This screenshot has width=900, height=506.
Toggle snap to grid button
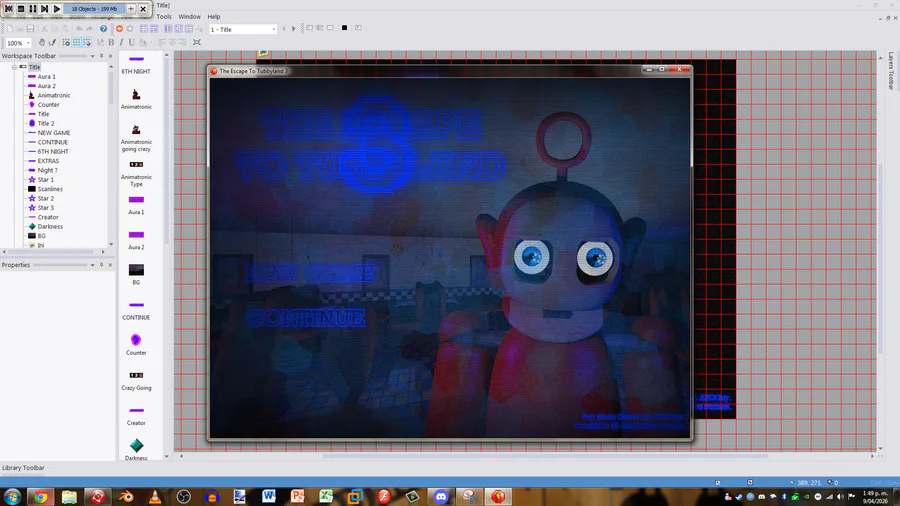87,42
